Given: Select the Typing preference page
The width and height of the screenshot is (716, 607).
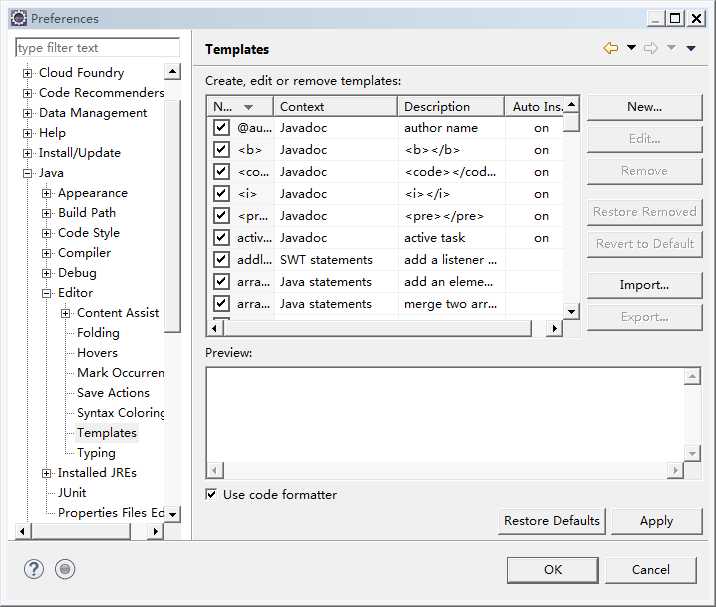Looking at the screenshot, I should tap(96, 453).
